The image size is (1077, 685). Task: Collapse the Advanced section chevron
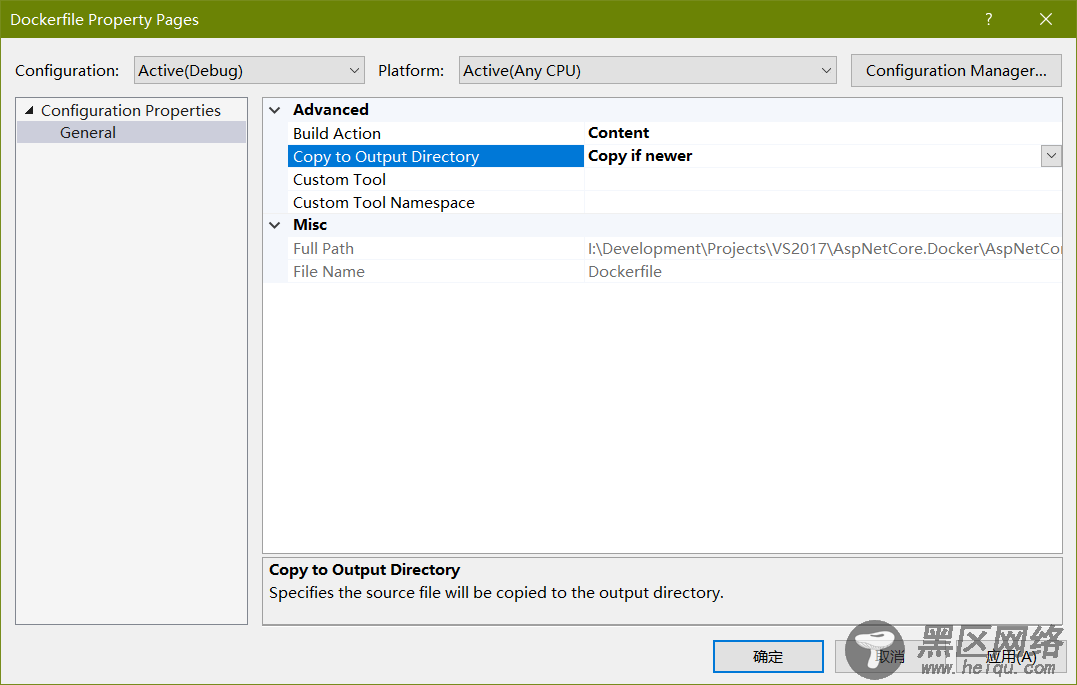click(275, 110)
